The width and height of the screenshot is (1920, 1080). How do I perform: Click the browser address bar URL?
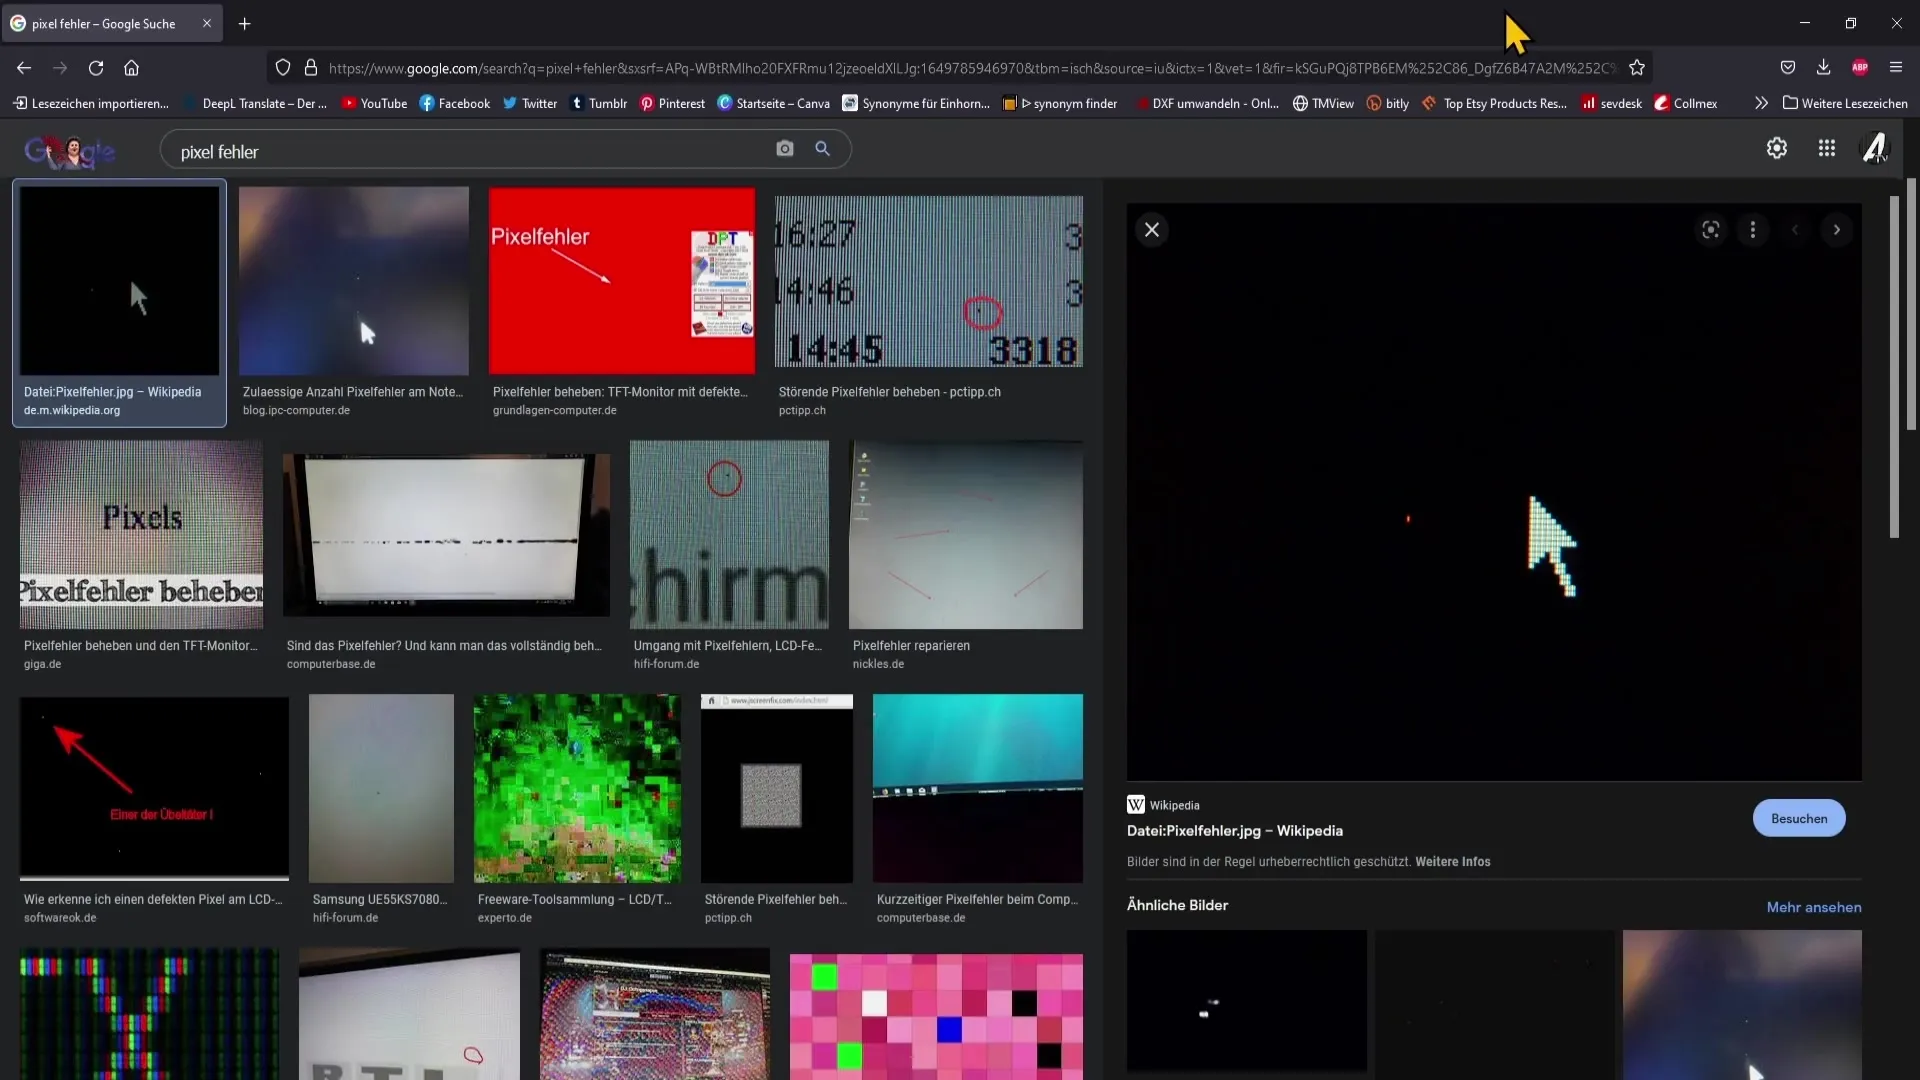point(970,68)
